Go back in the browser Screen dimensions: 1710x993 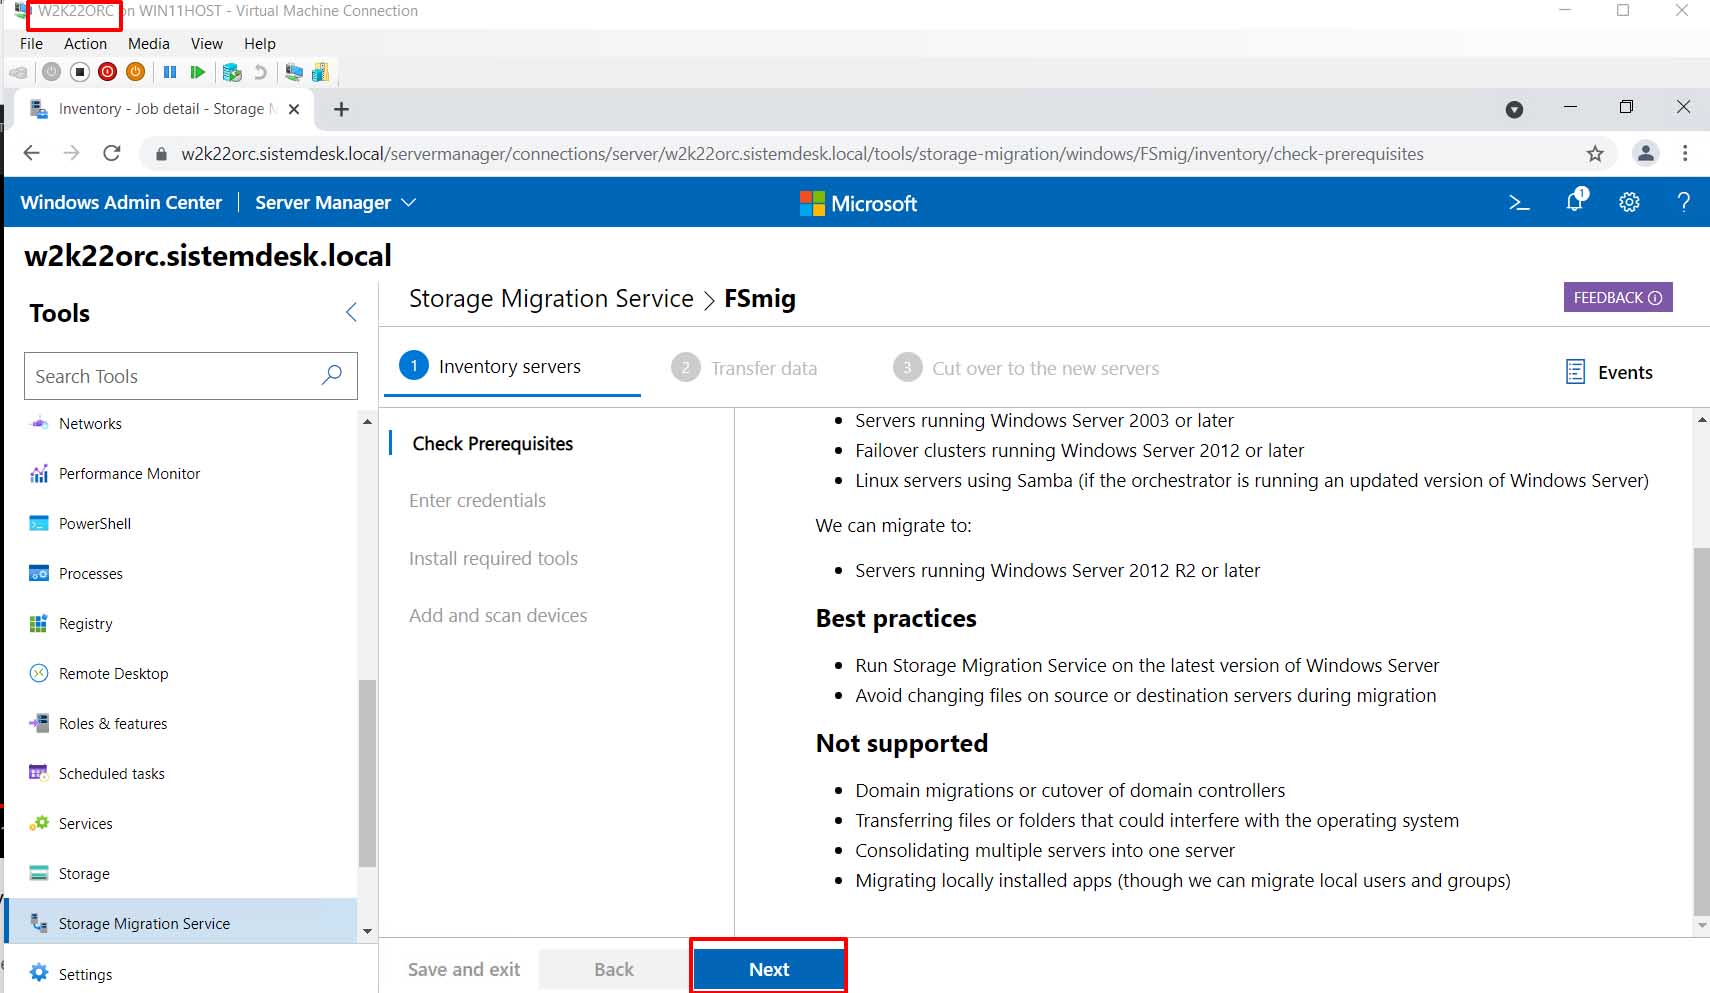point(31,153)
